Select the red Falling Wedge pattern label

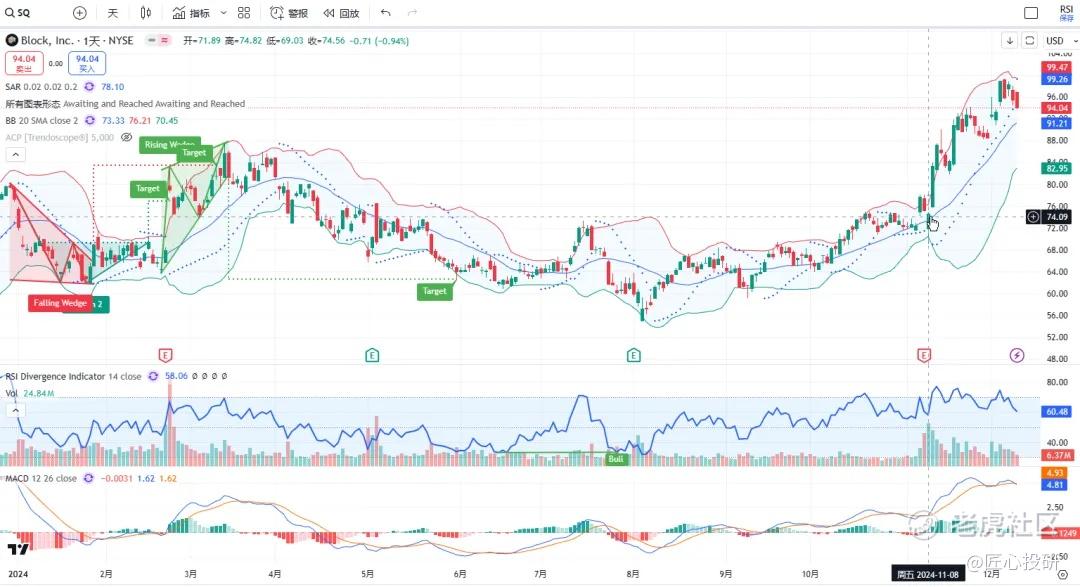tap(60, 303)
